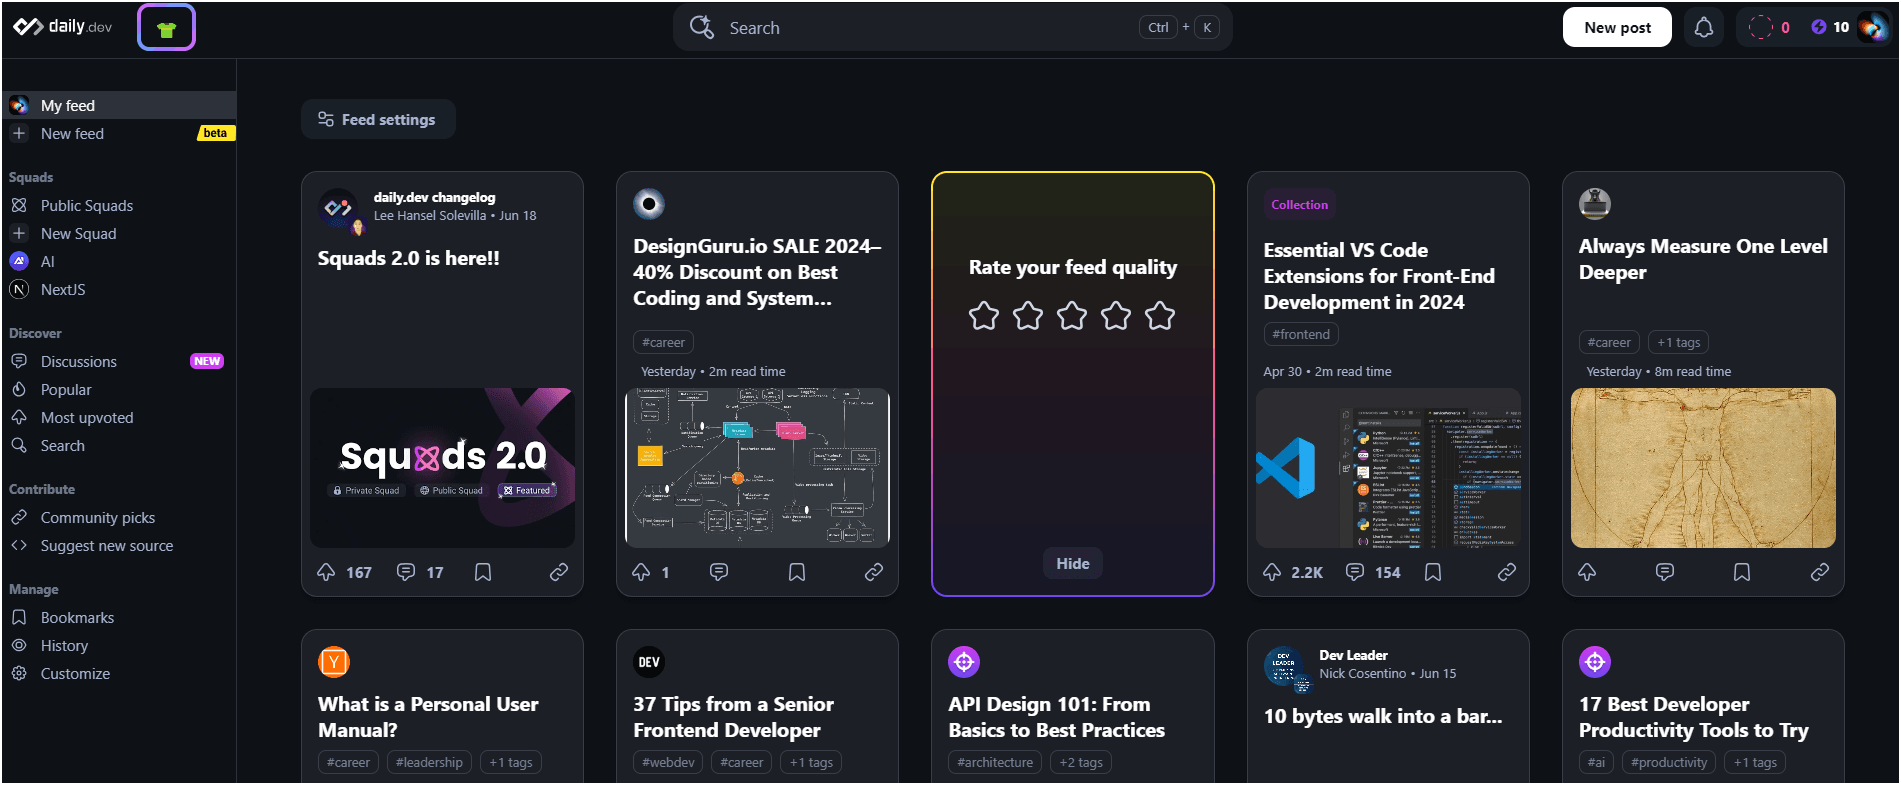Rate feed quality three stars
Viewport: 1901px width, 785px height.
coord(1072,316)
